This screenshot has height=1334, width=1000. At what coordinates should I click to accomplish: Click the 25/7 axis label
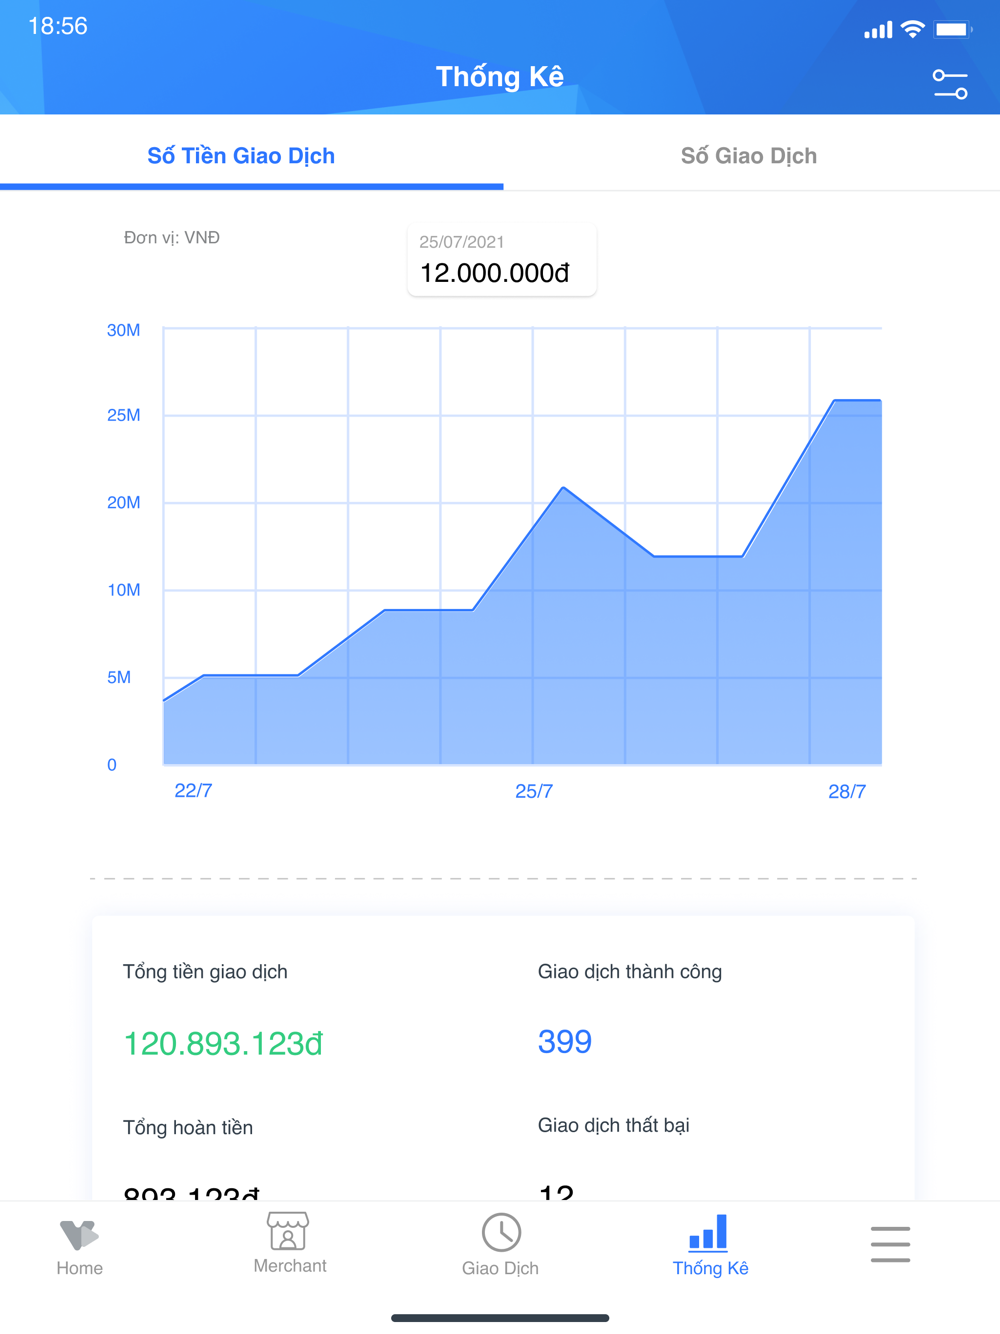(x=534, y=791)
